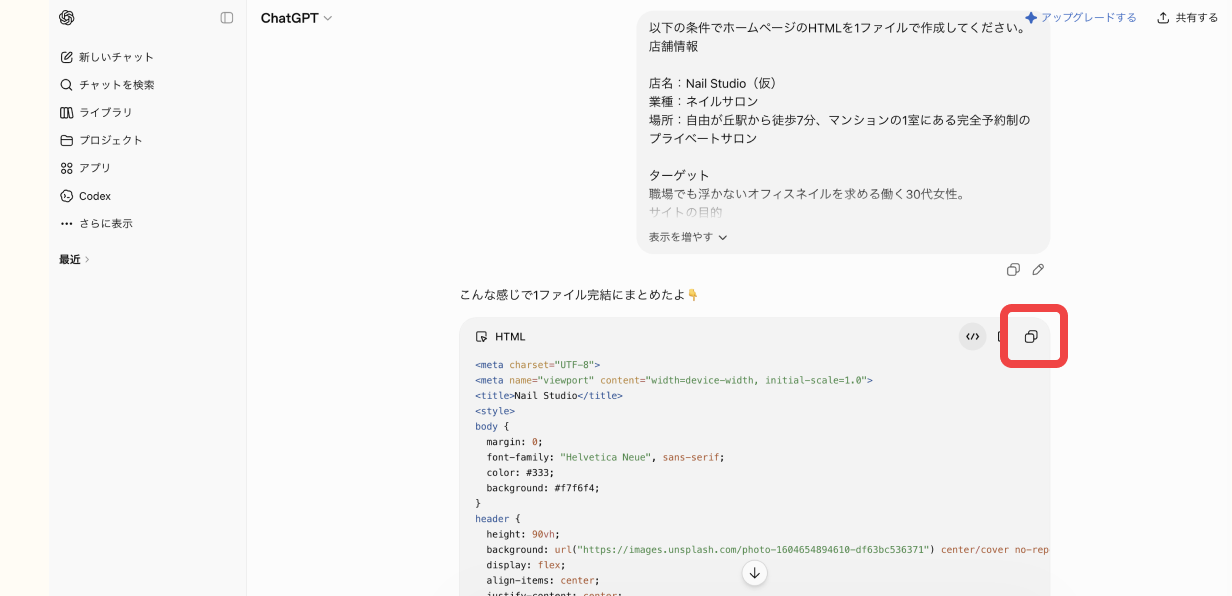Image resolution: width=1232 pixels, height=596 pixels.
Task: Jump to bottom with the down-arrow button
Action: click(x=755, y=573)
